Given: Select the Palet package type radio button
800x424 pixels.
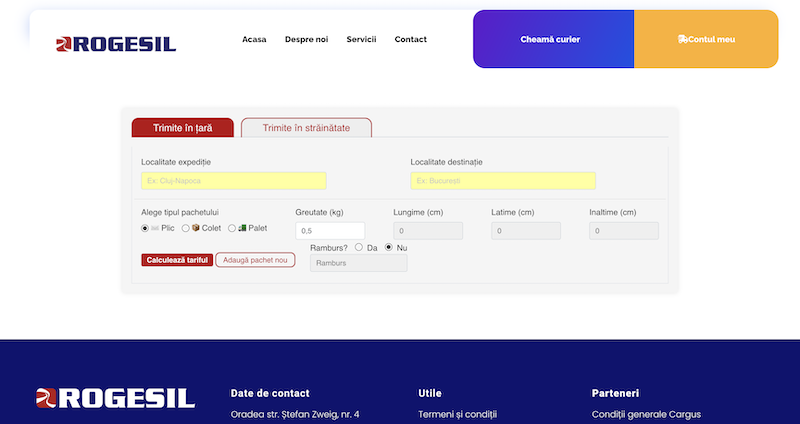Looking at the screenshot, I should click(x=232, y=228).
